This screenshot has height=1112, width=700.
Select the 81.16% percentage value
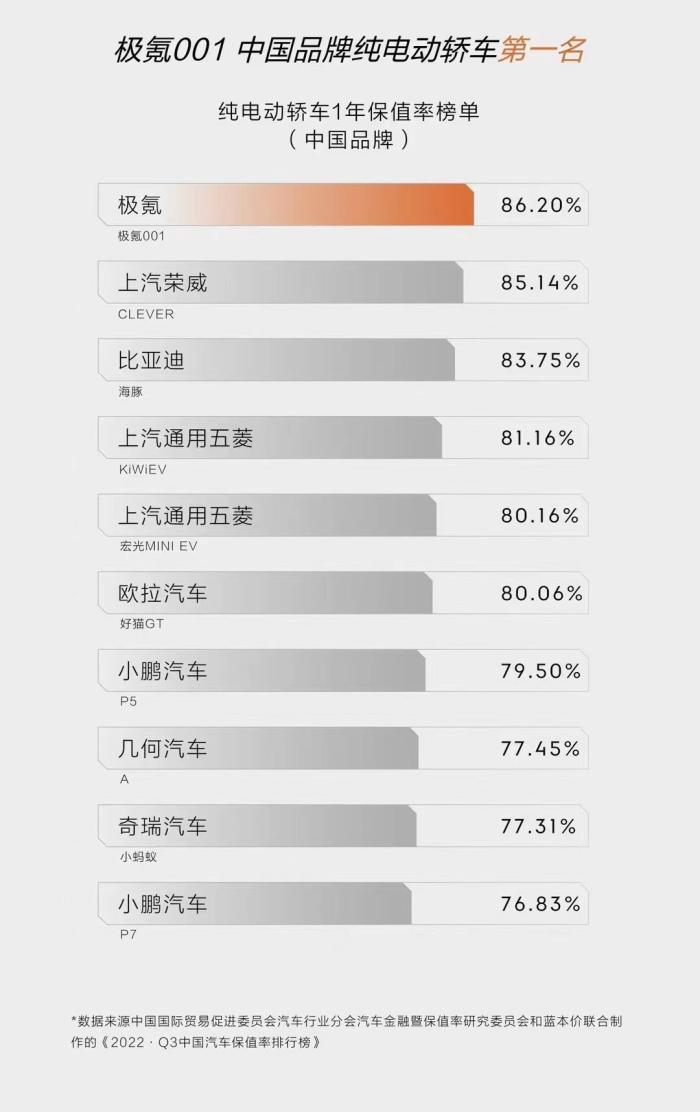[x=538, y=438]
